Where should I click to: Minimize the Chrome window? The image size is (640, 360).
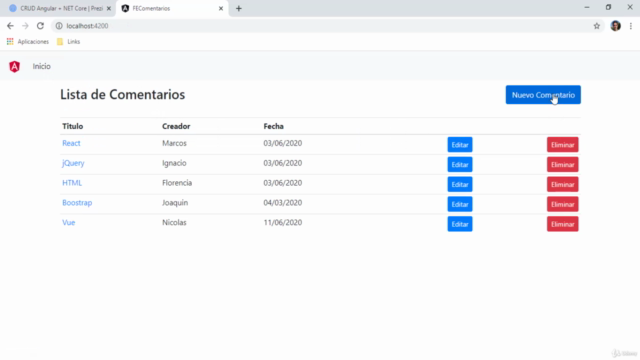[x=587, y=7]
